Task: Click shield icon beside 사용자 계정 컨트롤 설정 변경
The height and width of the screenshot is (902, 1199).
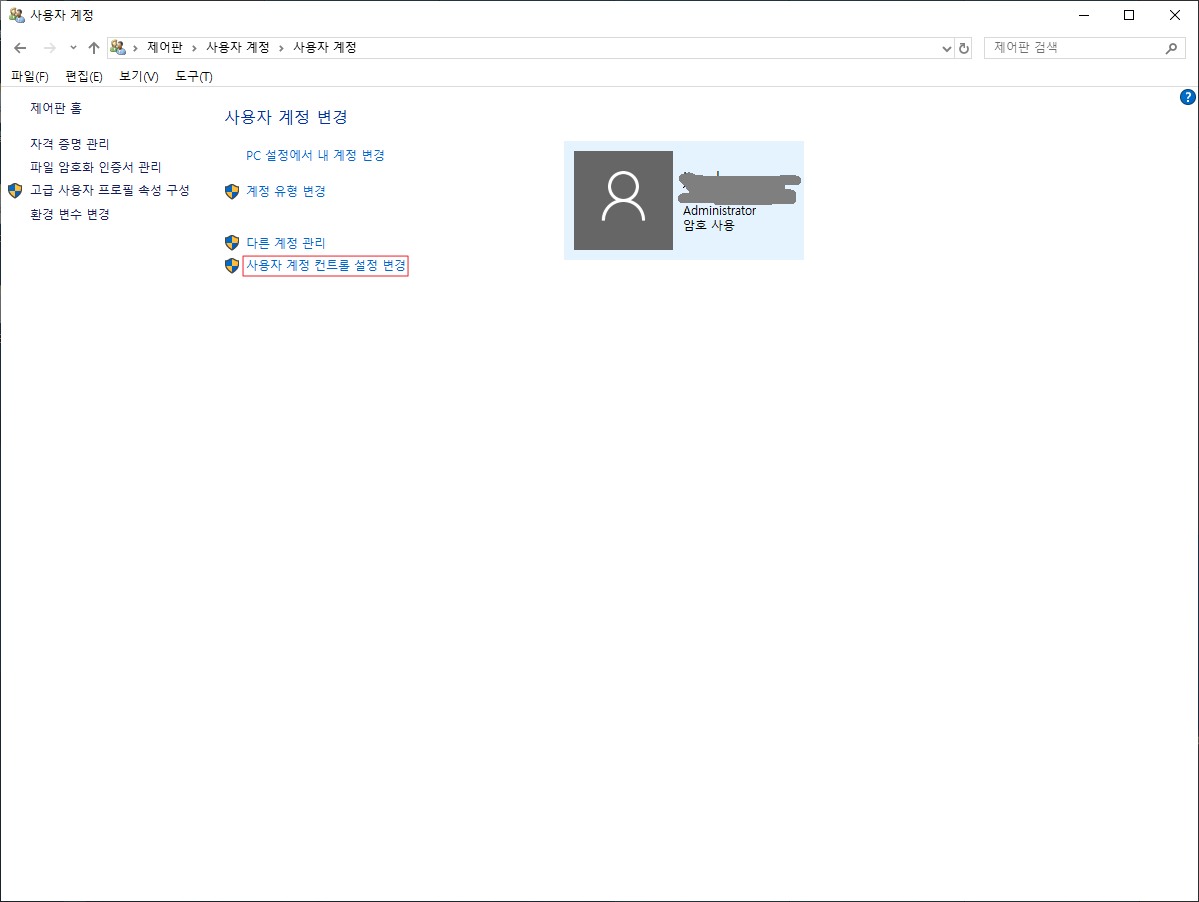Action: pos(232,265)
